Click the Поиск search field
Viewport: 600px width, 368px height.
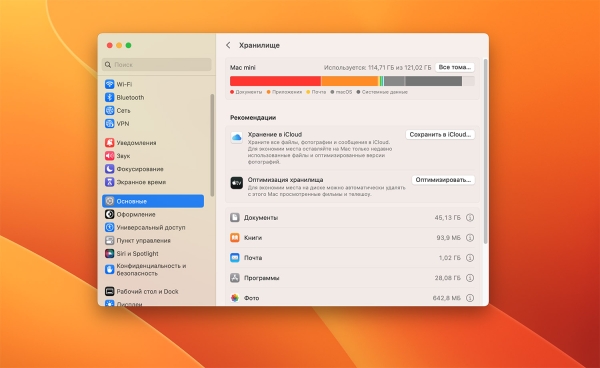[x=157, y=65]
